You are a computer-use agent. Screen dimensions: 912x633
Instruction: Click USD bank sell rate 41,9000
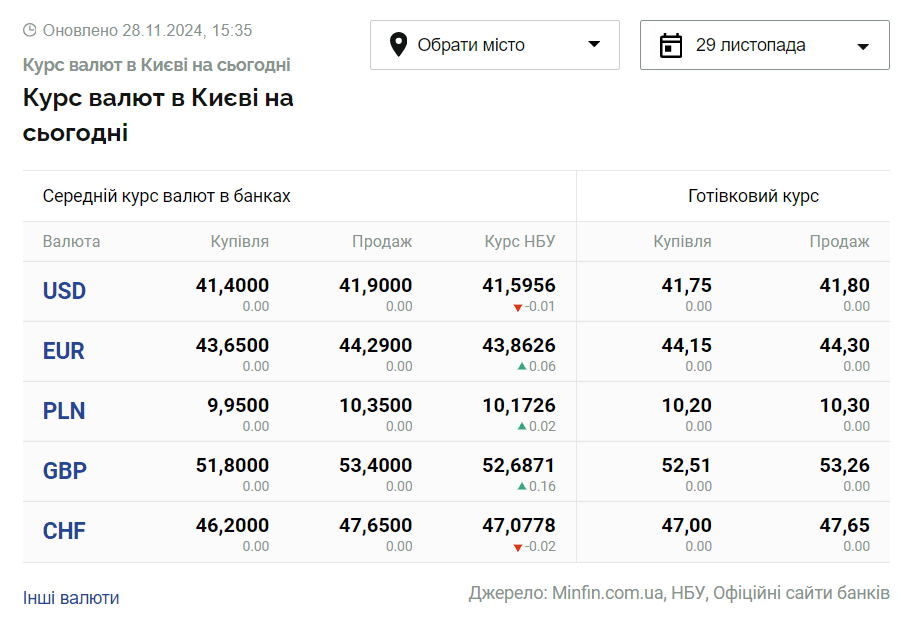[x=376, y=285]
